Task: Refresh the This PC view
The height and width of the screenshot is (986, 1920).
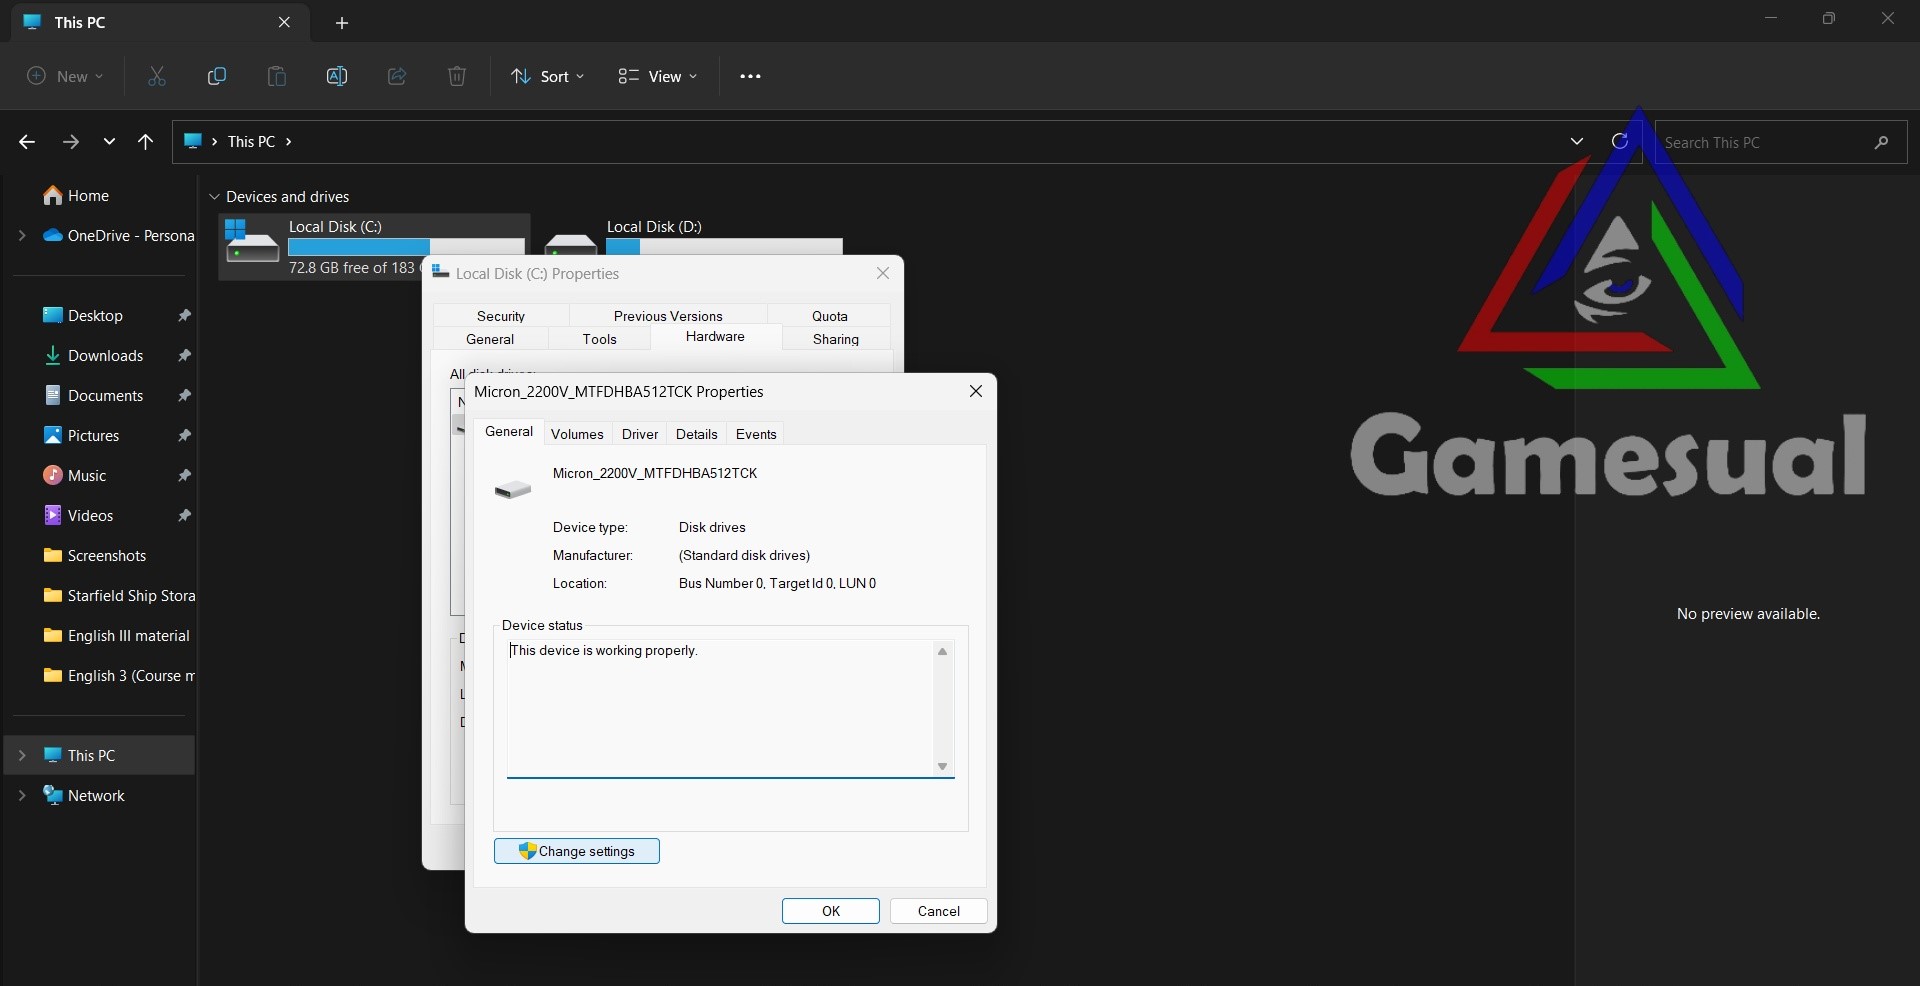Action: click(1620, 142)
